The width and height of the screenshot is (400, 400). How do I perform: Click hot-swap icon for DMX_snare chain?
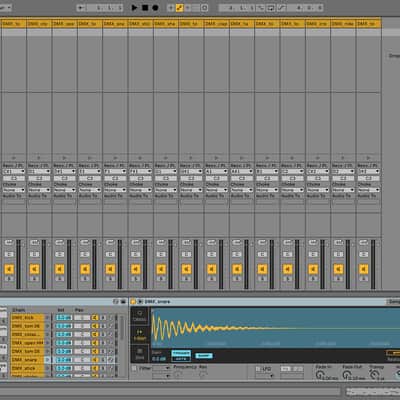111,360
